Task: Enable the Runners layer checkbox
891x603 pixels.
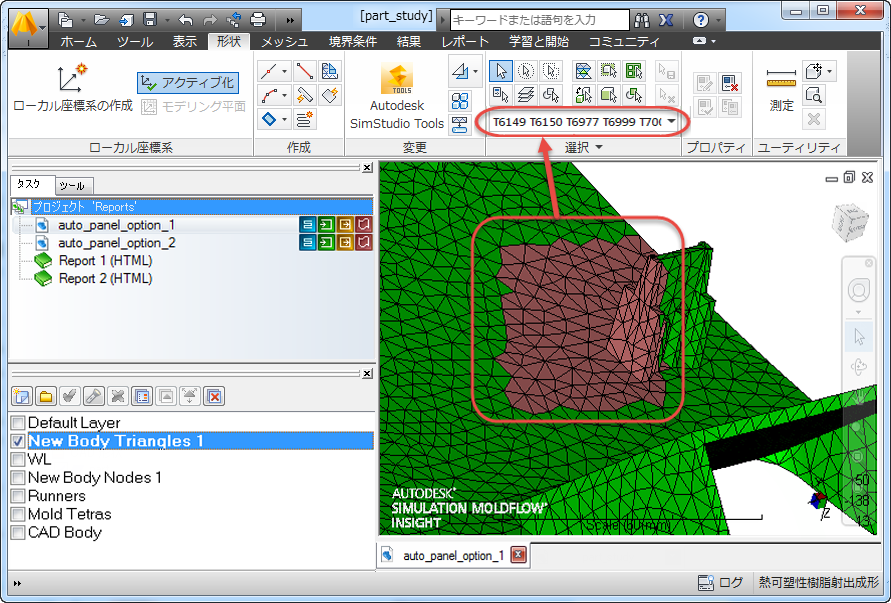Action: pyautogui.click(x=18, y=495)
